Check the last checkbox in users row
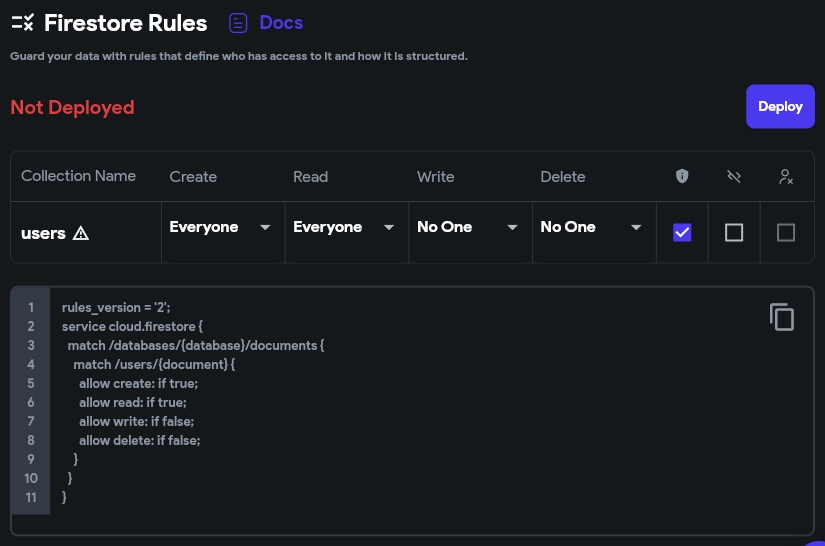The width and height of the screenshot is (825, 546). pyautogui.click(x=786, y=232)
